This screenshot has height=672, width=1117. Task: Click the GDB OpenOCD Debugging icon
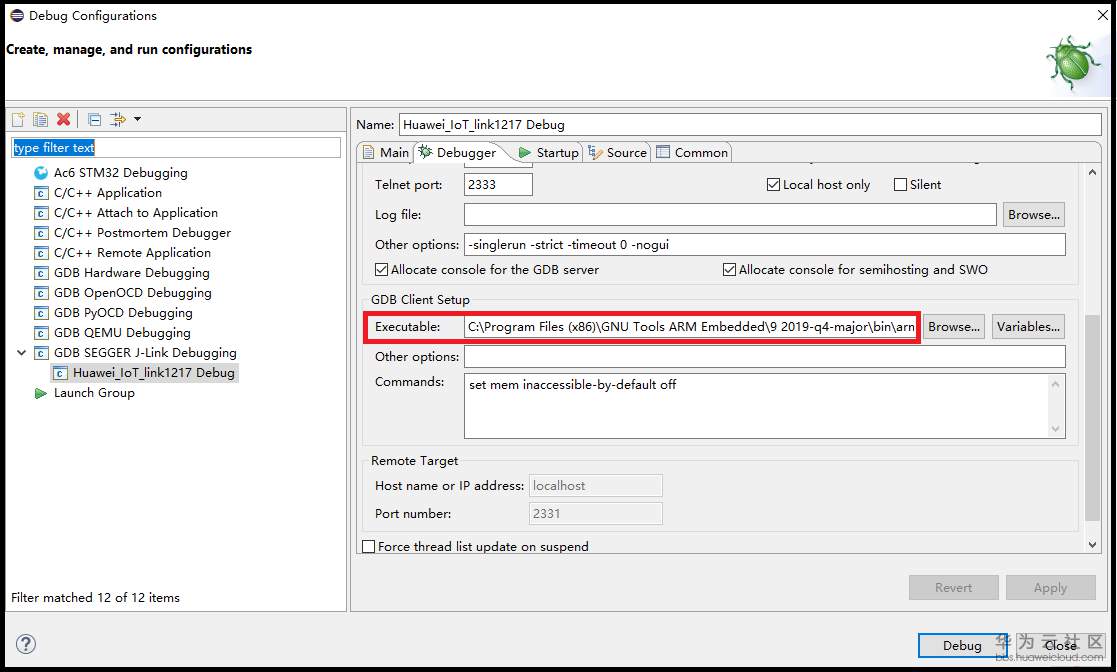[x=41, y=293]
